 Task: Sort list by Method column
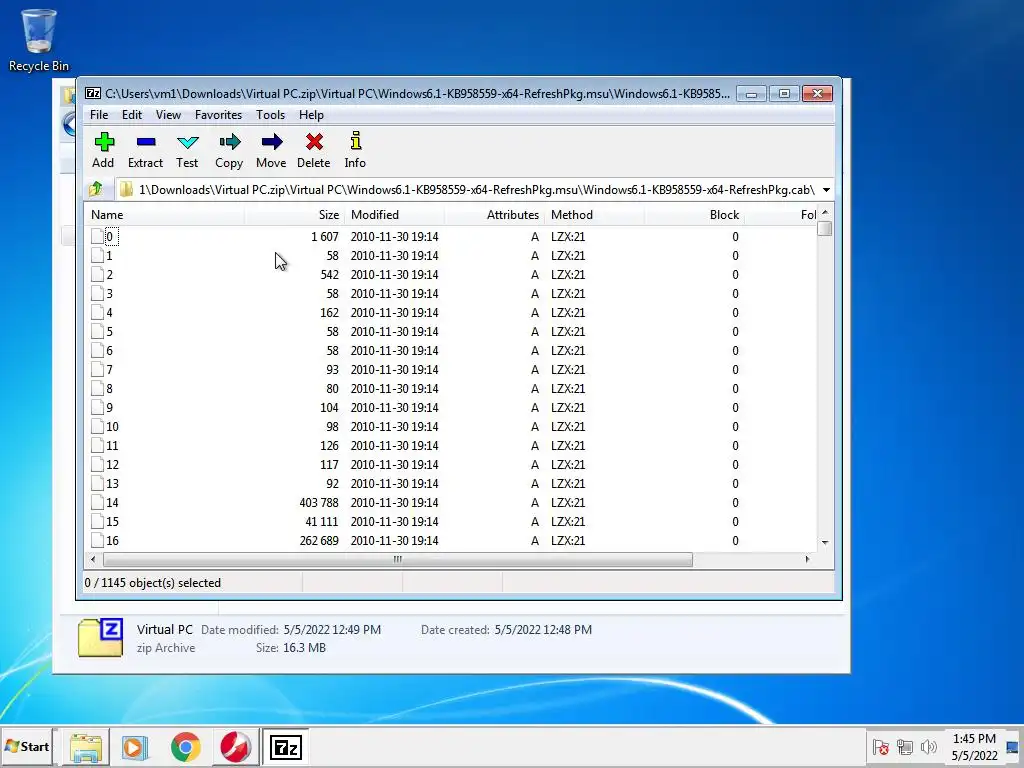point(594,215)
